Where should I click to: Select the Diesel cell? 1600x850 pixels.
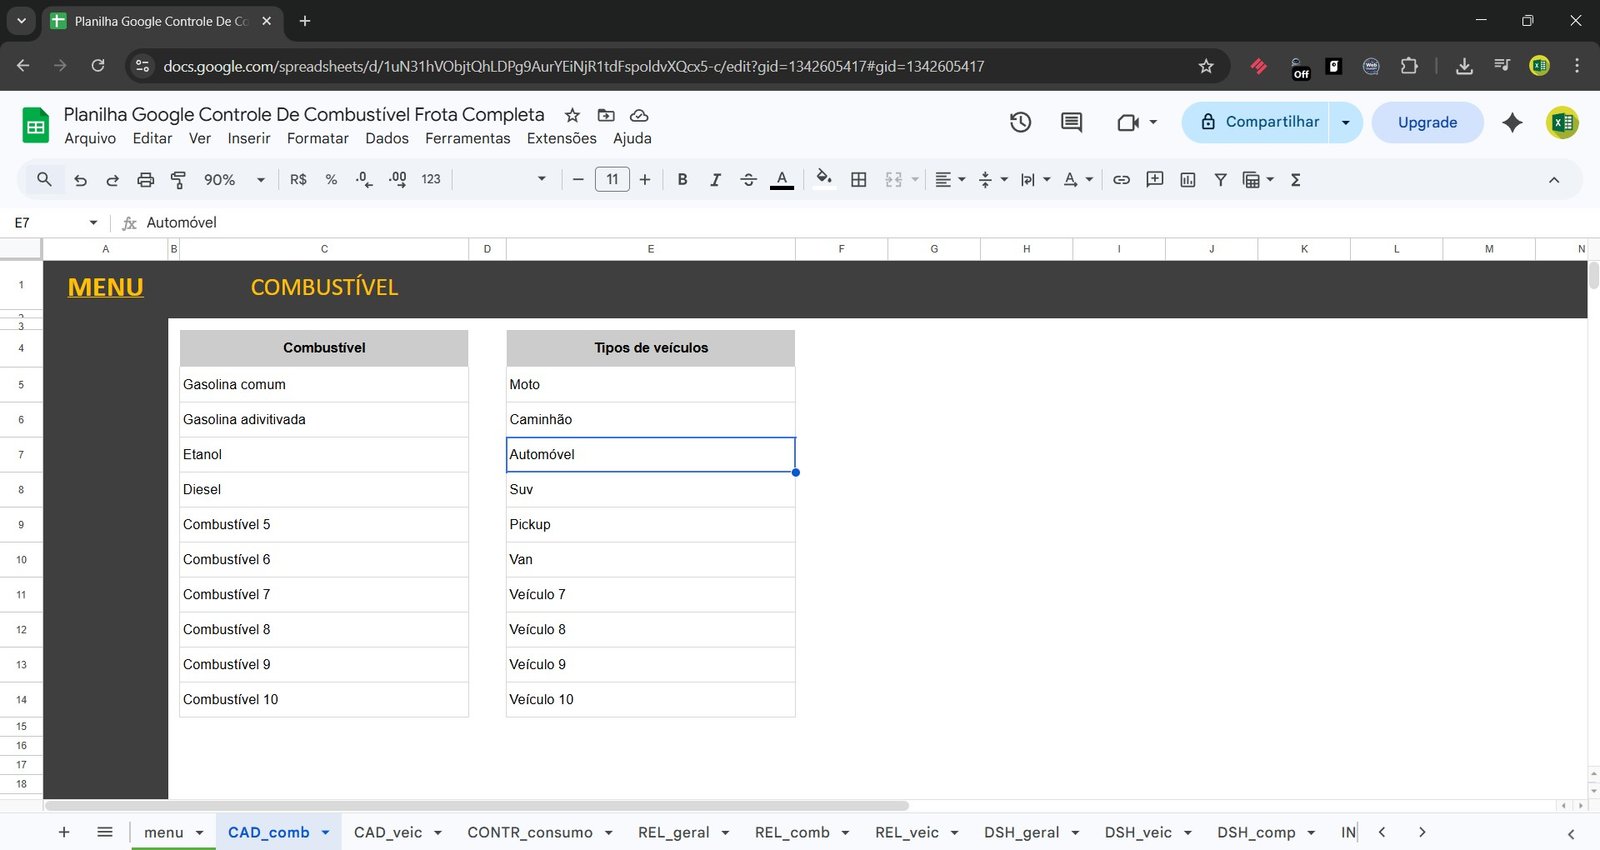324,489
